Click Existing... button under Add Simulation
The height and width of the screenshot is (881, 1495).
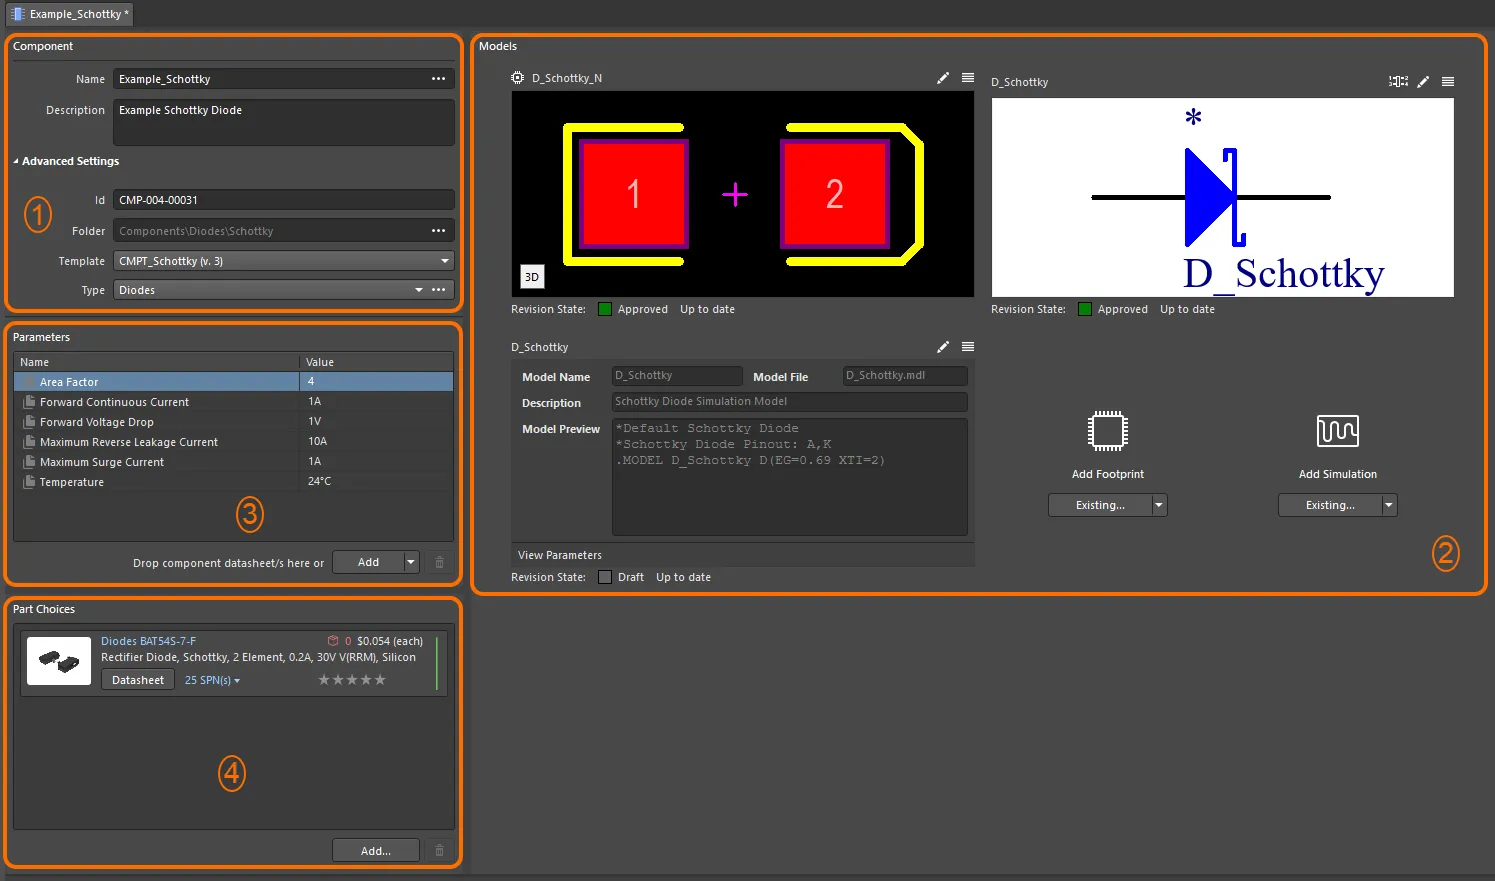[x=1330, y=505]
